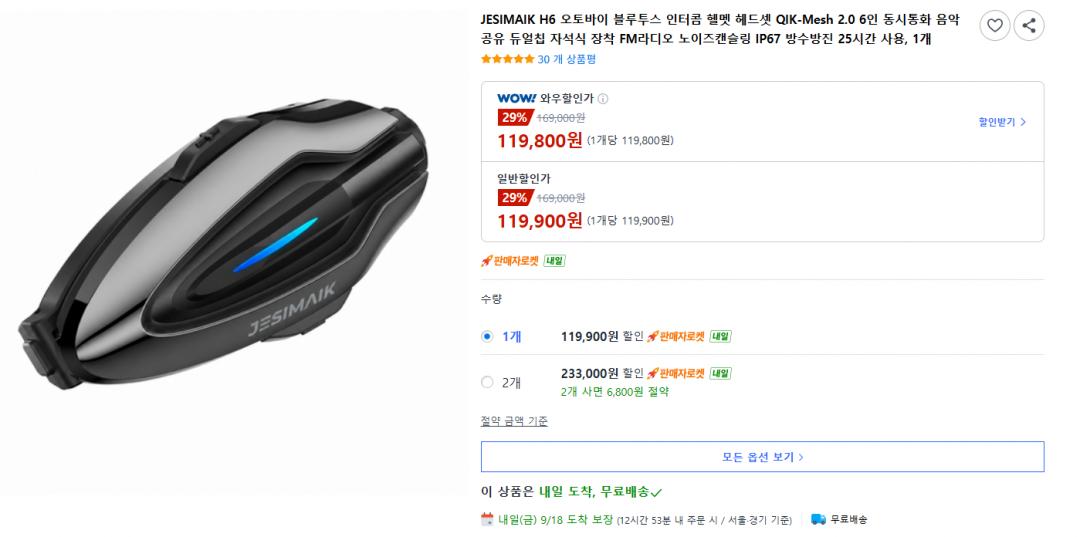The width and height of the screenshot is (1080, 537).
Task: Click the 일반할인가 119,900원 price section
Action: coord(762,201)
